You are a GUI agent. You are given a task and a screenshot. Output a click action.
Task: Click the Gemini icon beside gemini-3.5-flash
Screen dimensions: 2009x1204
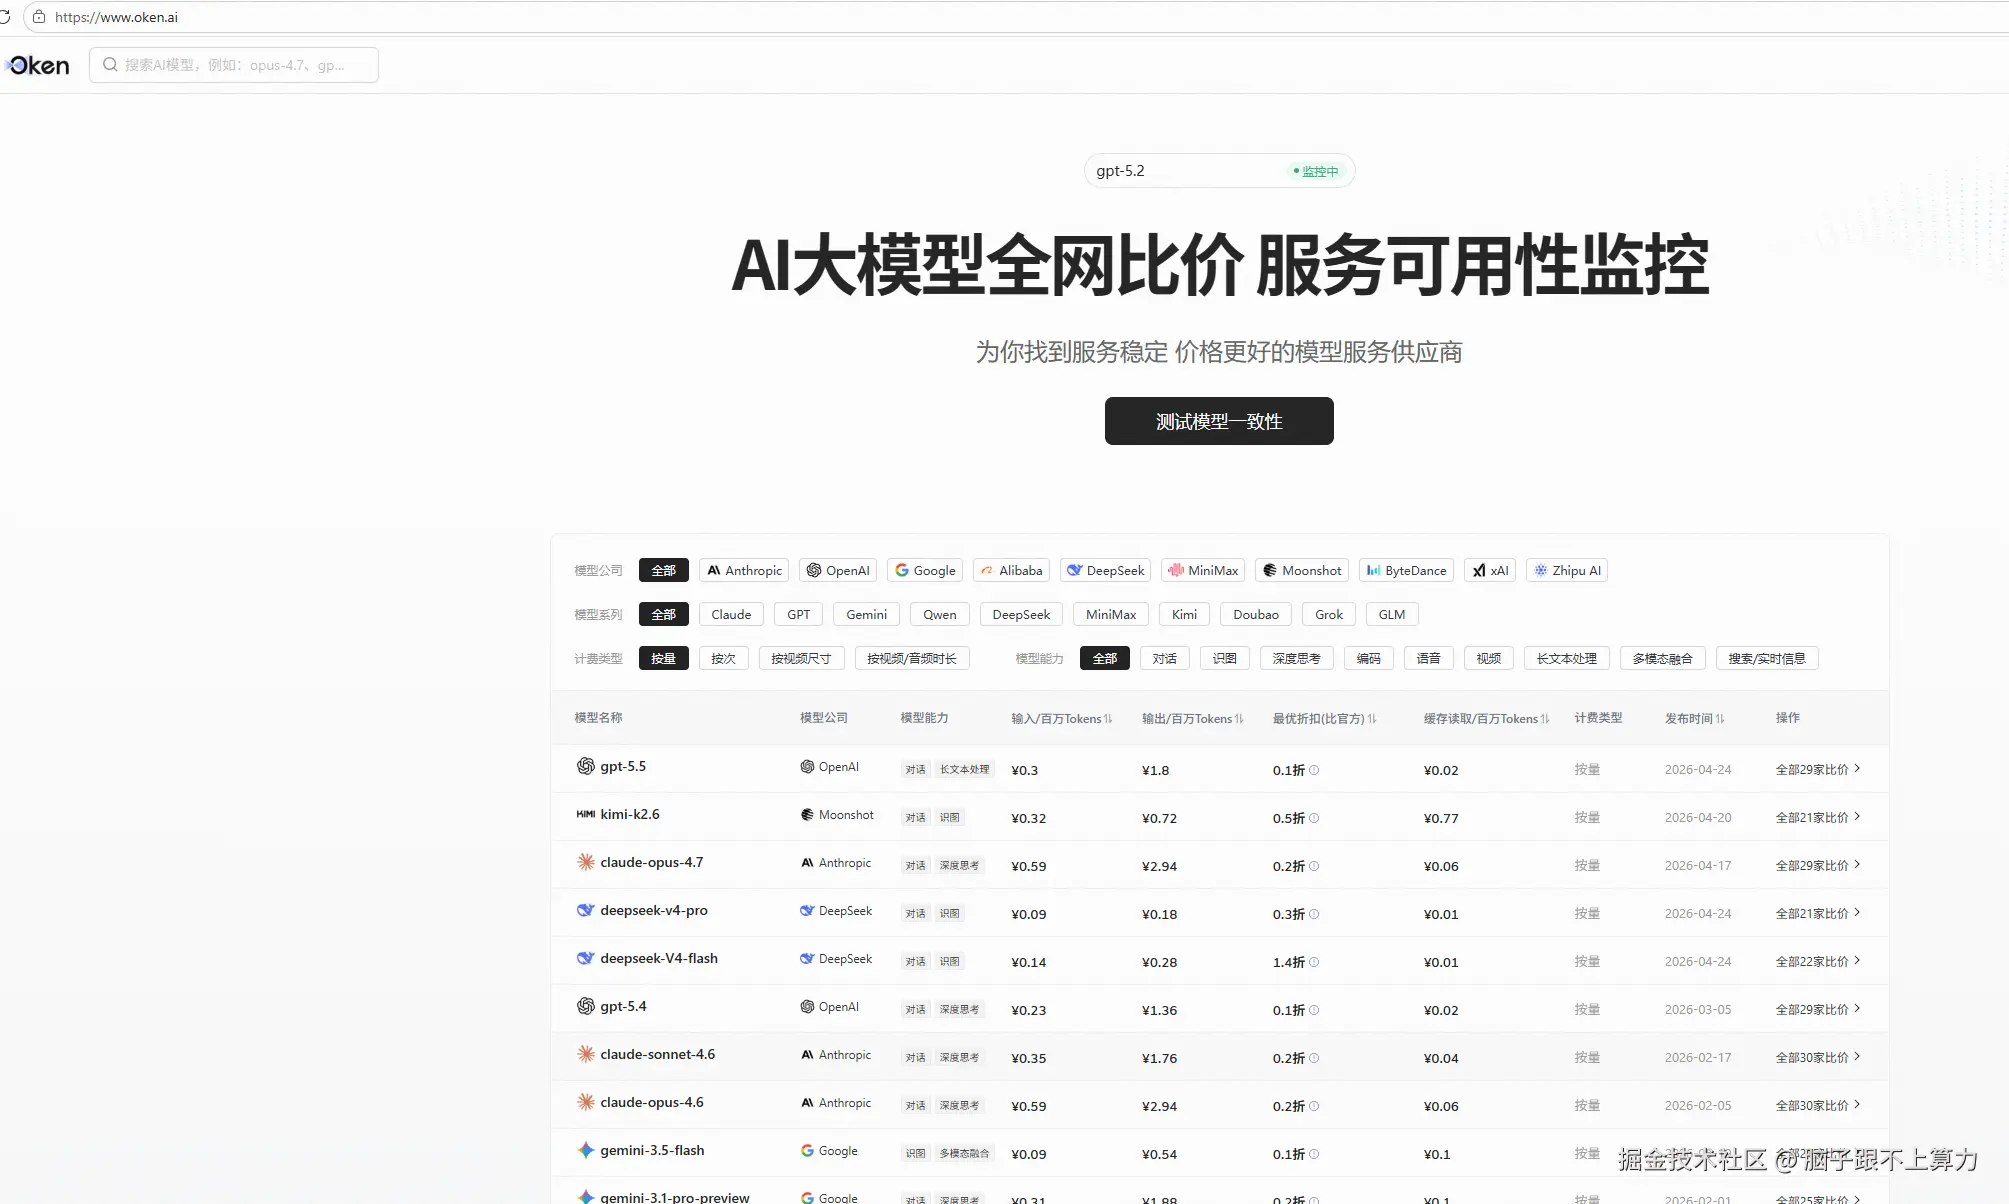(586, 1150)
